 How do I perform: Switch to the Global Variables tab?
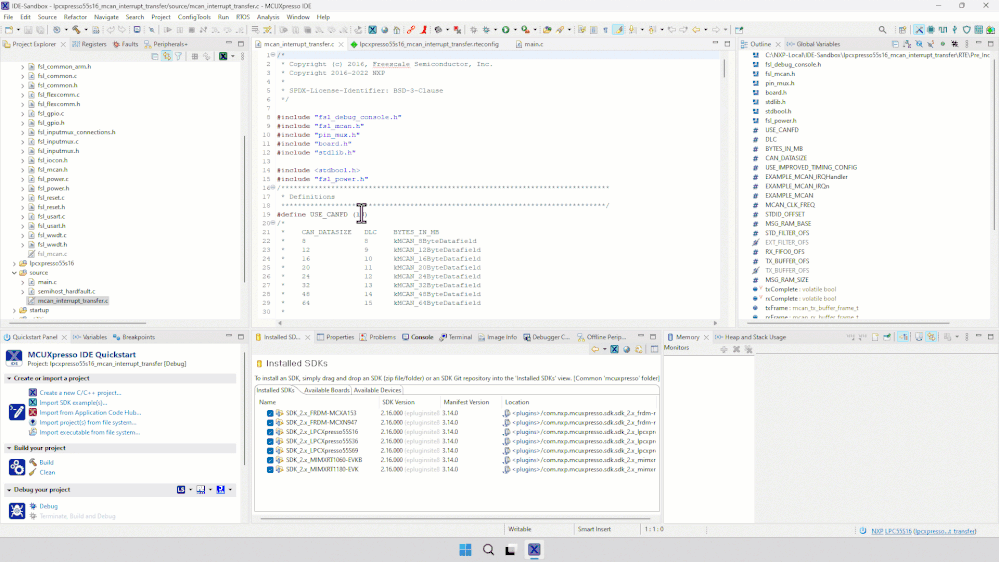coord(814,44)
